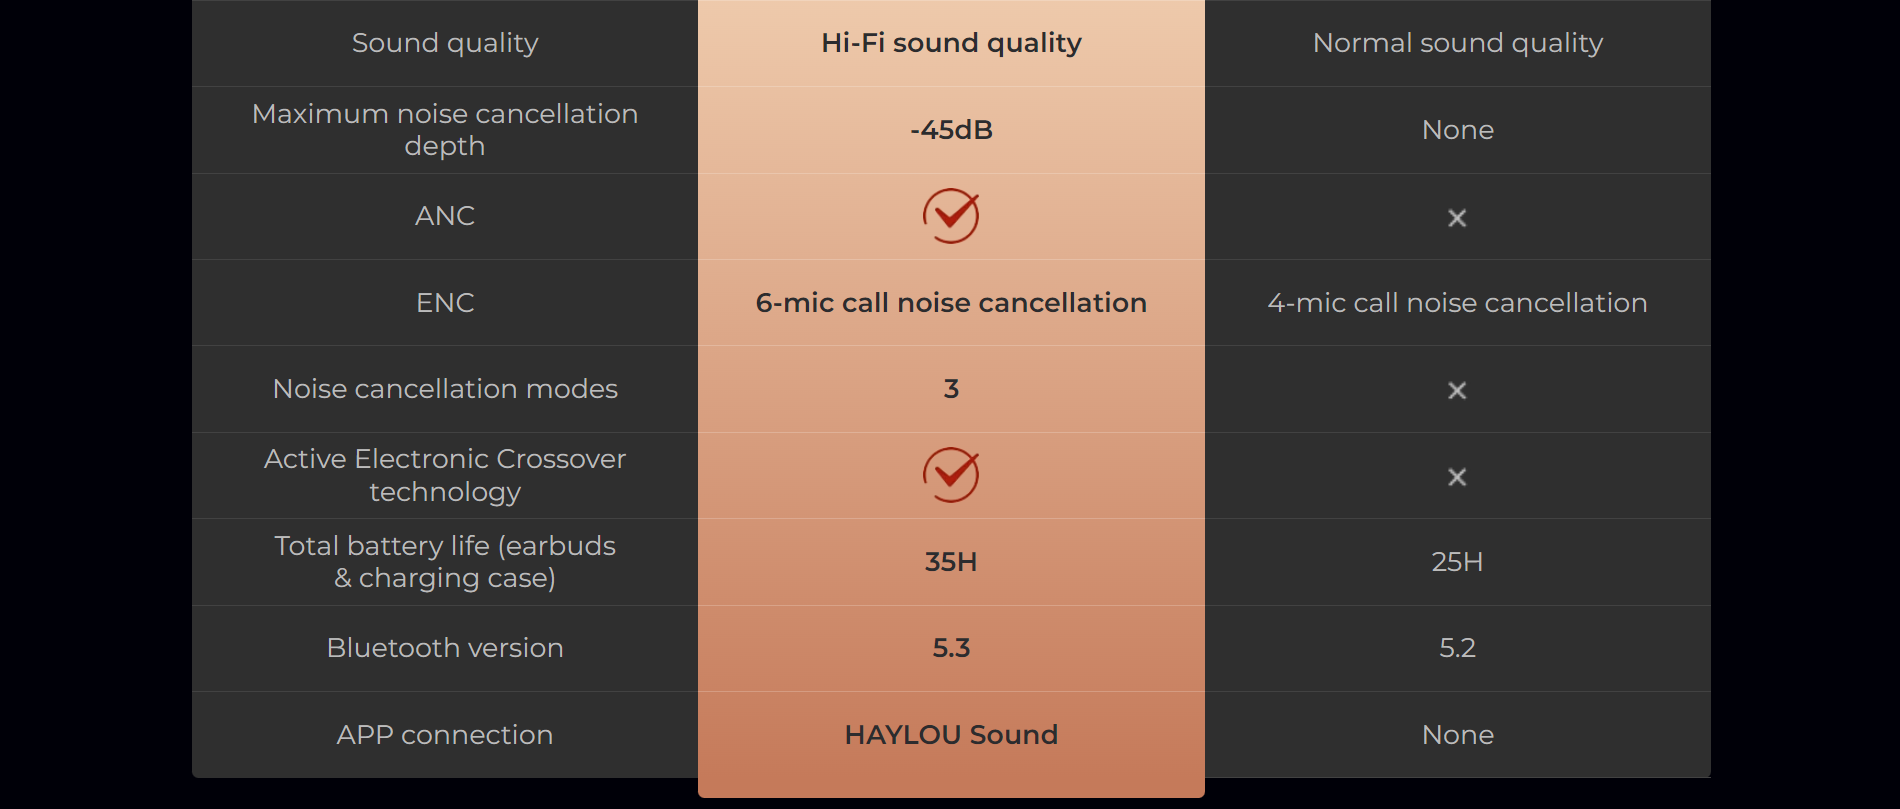Viewport: 1900px width, 809px height.
Task: Click the Maximum noise cancellation depth label
Action: [x=445, y=130]
